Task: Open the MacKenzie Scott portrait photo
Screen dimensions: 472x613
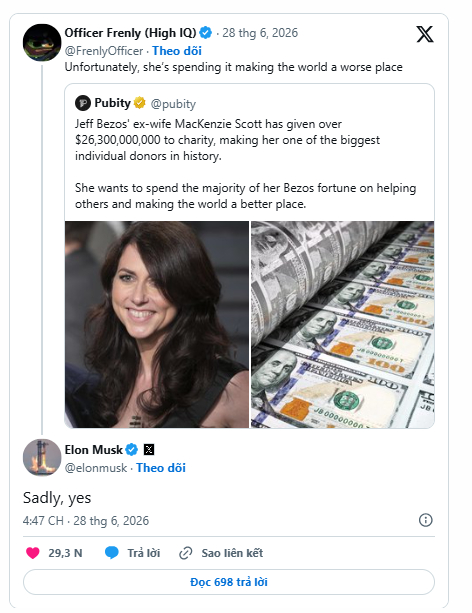Action: pyautogui.click(x=157, y=324)
